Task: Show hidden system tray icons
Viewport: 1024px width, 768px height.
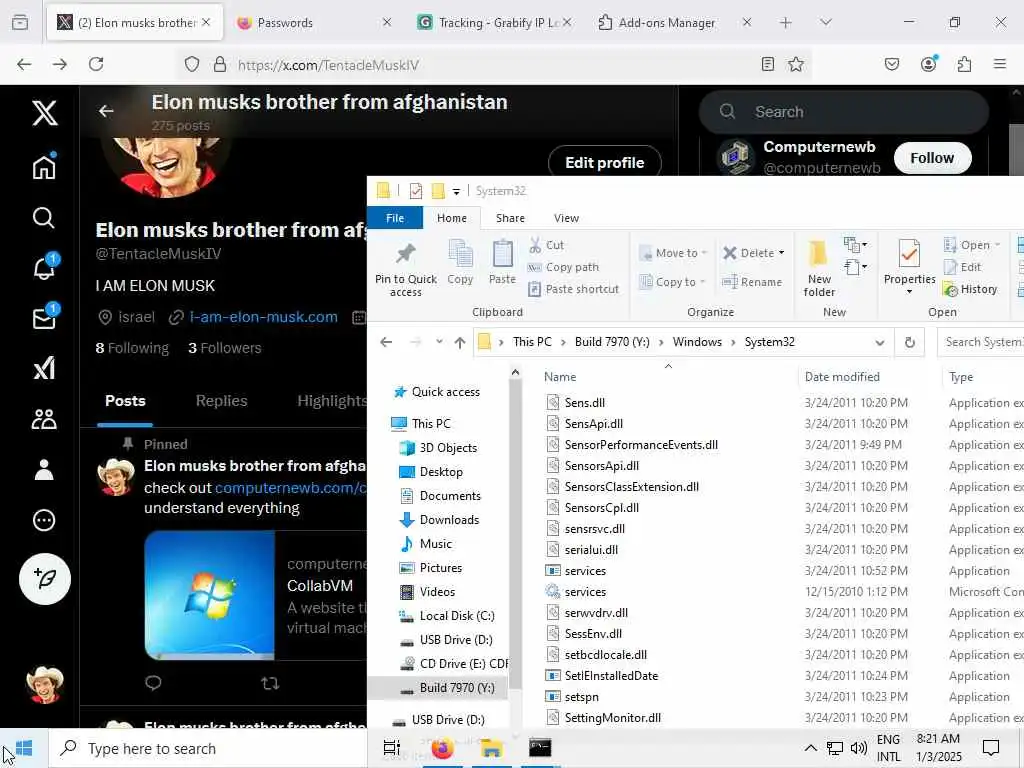Action: point(810,748)
